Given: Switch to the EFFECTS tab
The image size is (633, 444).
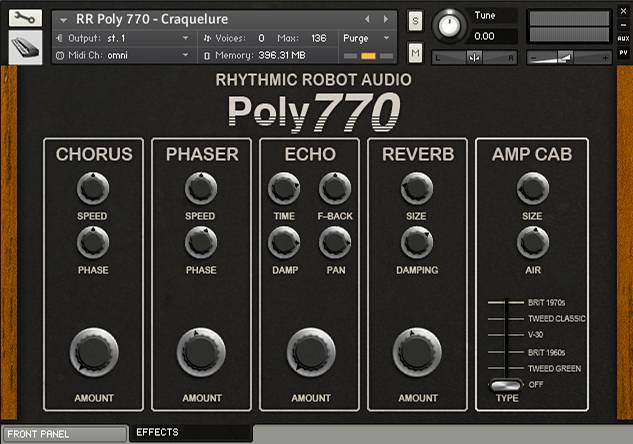Looking at the screenshot, I should tap(191, 433).
